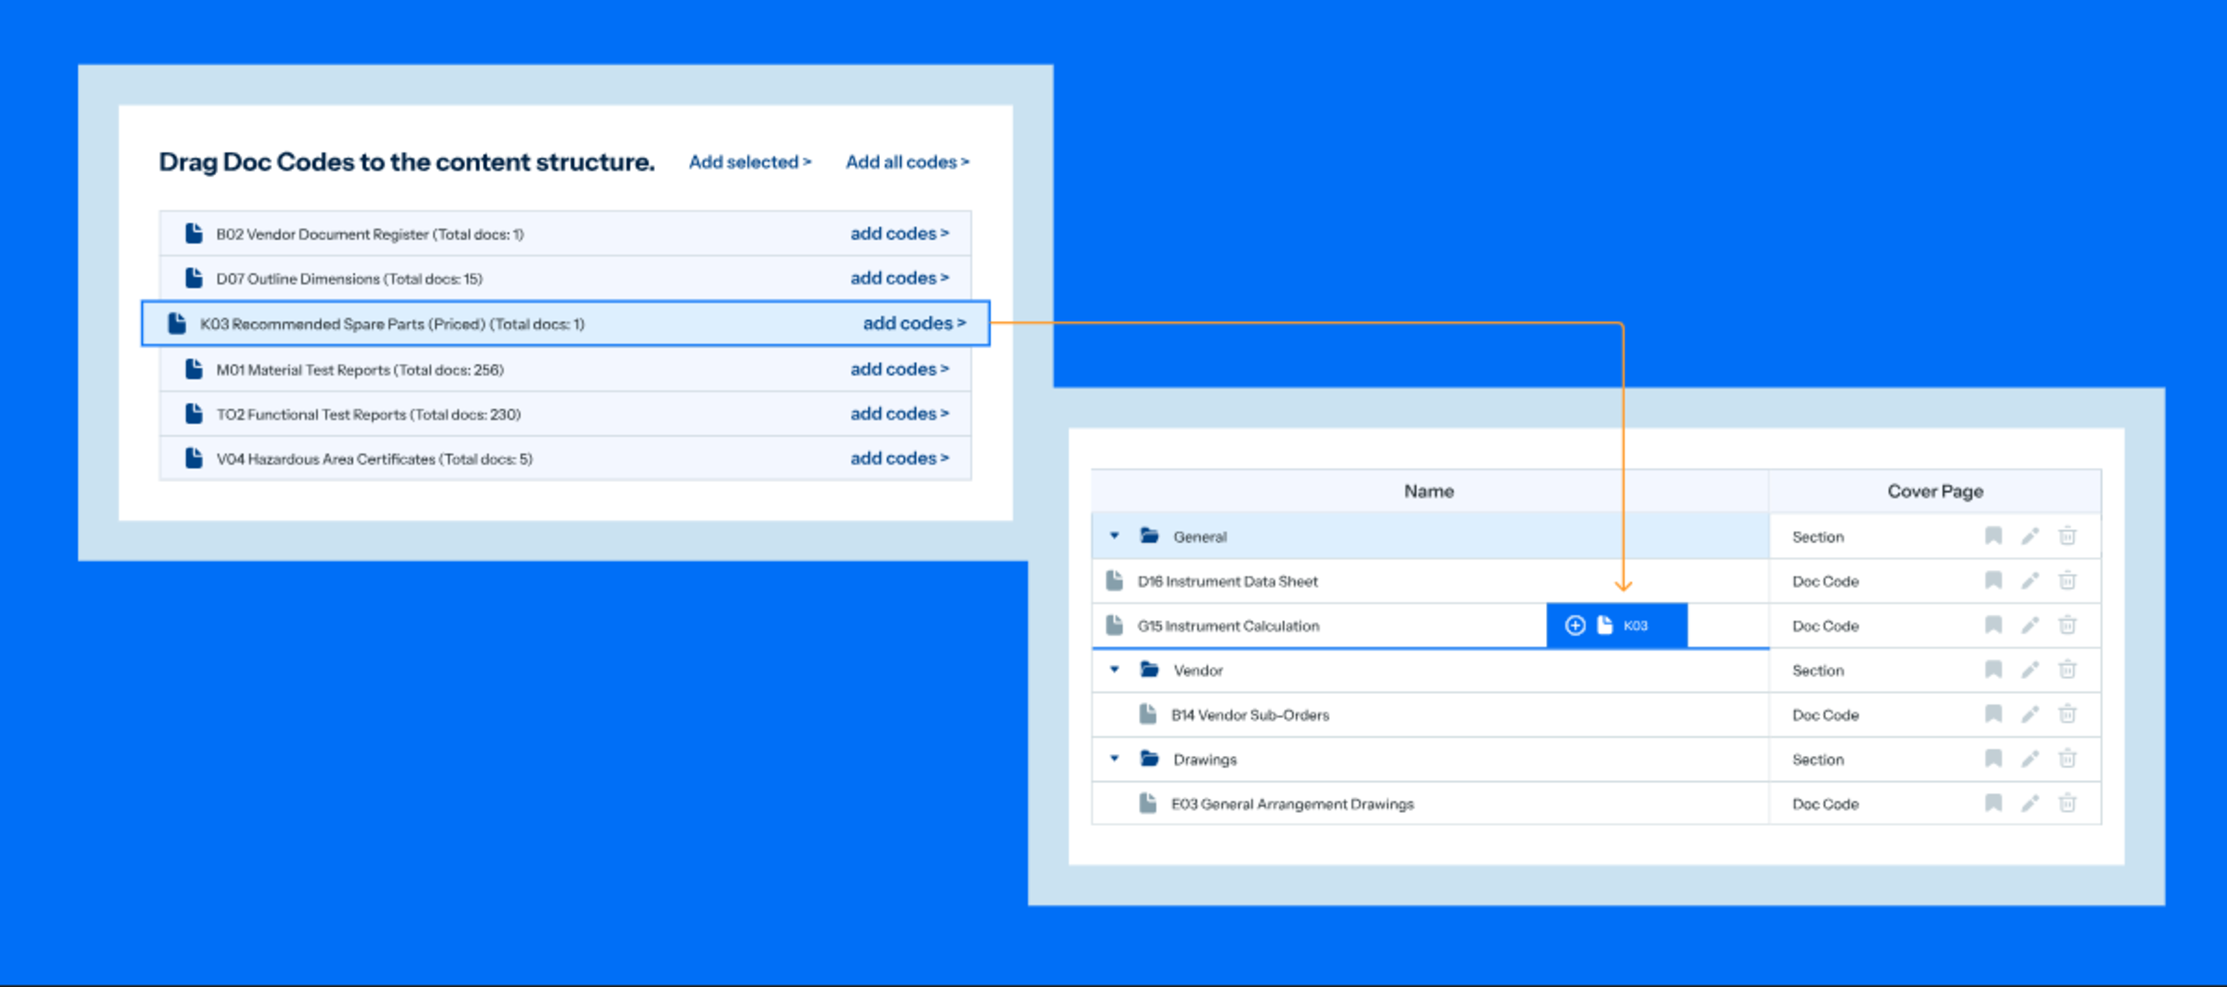The height and width of the screenshot is (987, 2227).
Task: Select the E03 General Arrangement Drawings tree item
Action: pyautogui.click(x=1292, y=804)
